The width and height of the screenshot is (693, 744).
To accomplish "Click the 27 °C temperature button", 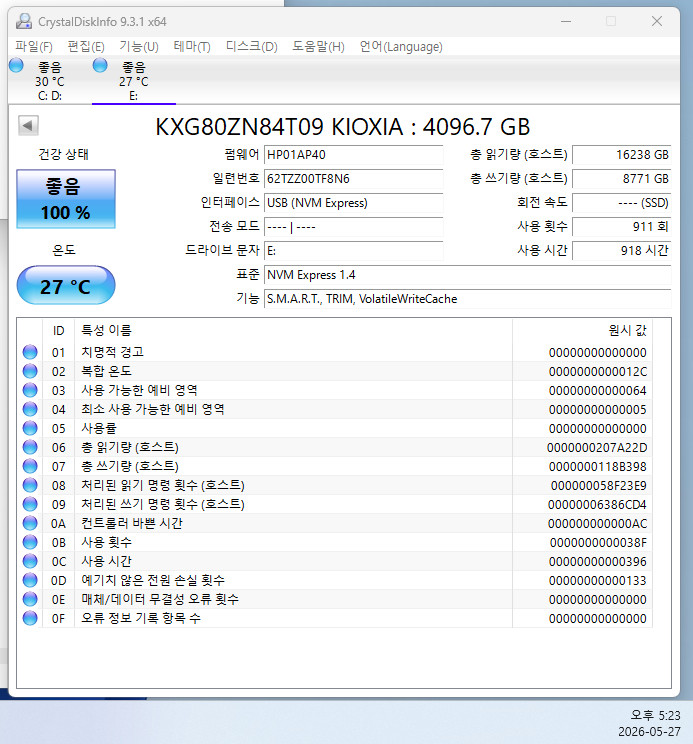I will point(66,285).
